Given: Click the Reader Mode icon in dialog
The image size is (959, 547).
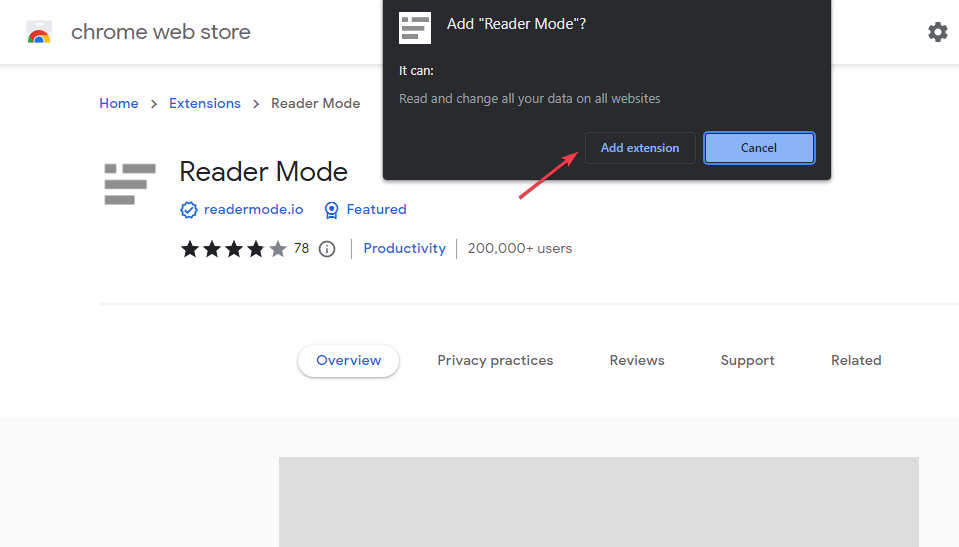Looking at the screenshot, I should (x=415, y=28).
